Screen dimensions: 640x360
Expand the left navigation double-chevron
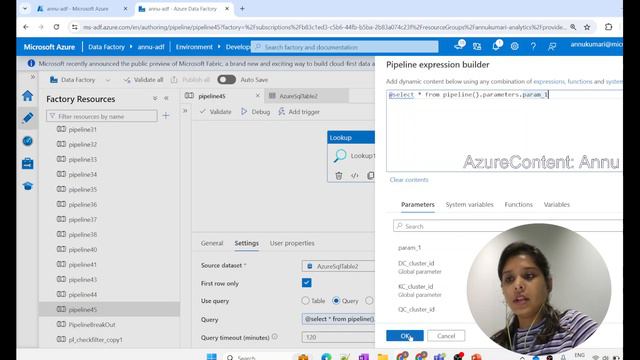pos(33,77)
